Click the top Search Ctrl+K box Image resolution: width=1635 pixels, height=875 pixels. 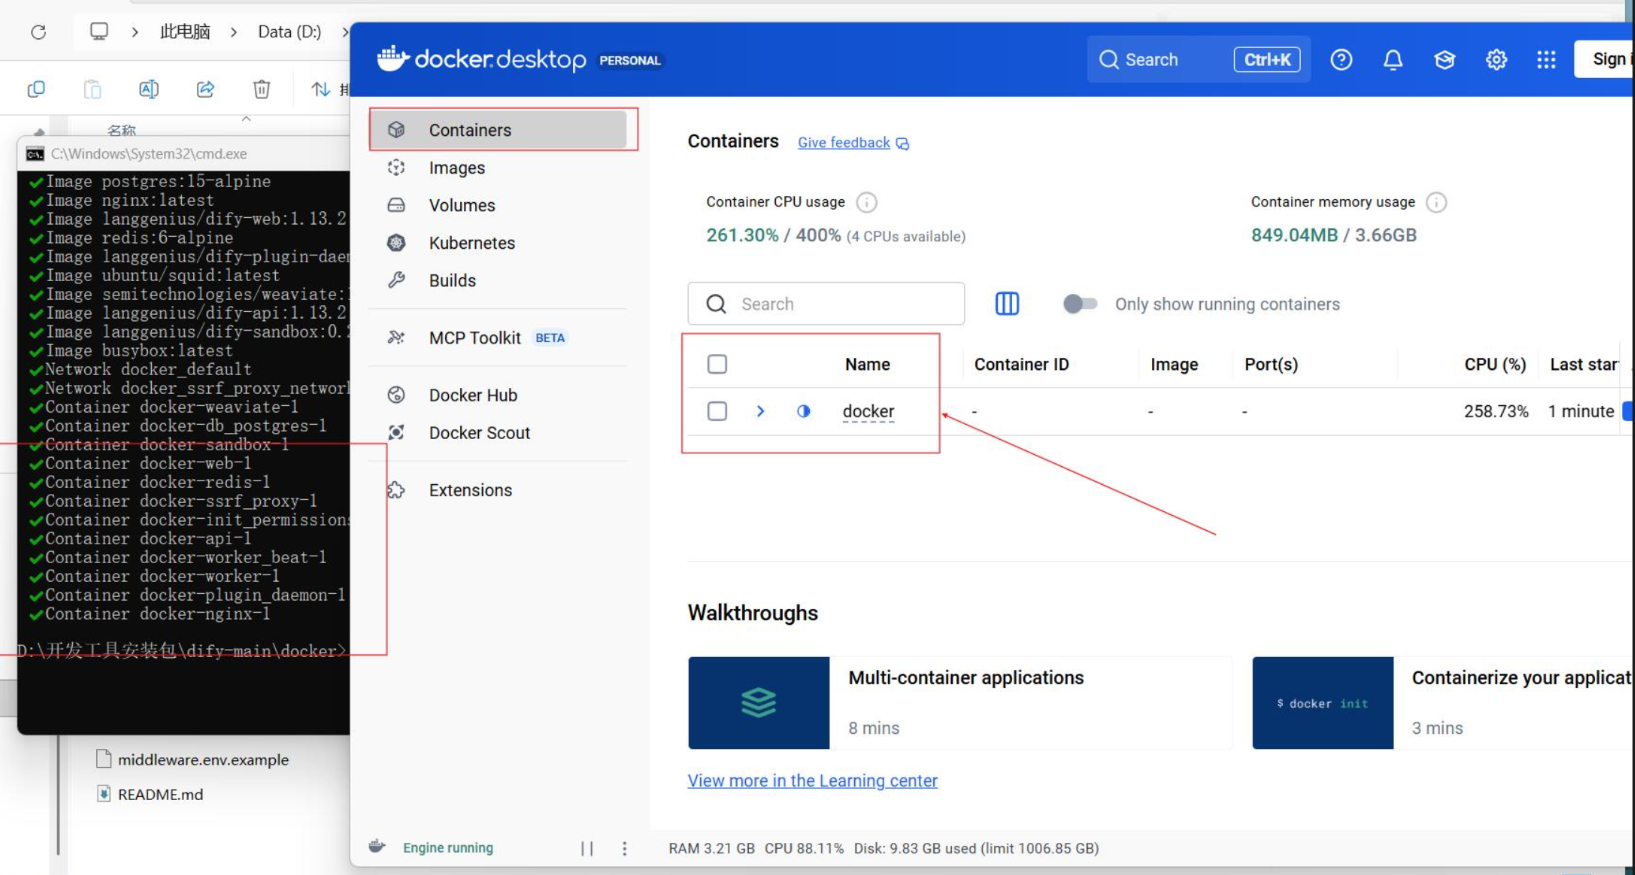pos(1198,60)
